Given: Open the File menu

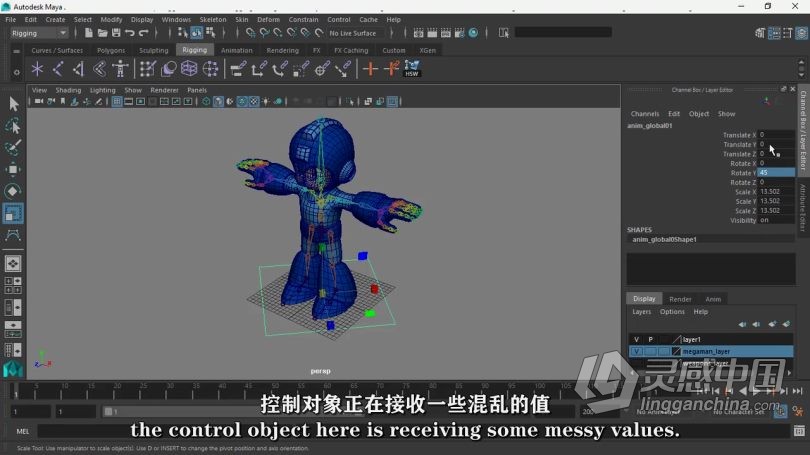Looking at the screenshot, I should pos(10,20).
